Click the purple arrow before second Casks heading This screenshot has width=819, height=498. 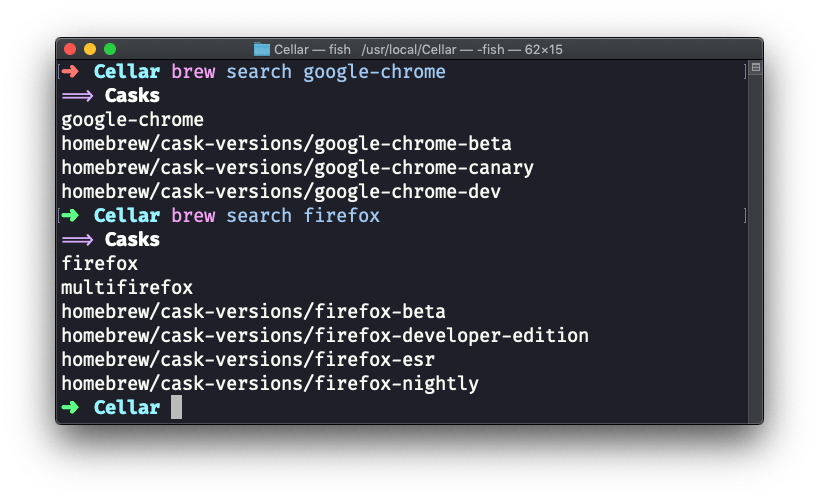[x=77, y=240]
